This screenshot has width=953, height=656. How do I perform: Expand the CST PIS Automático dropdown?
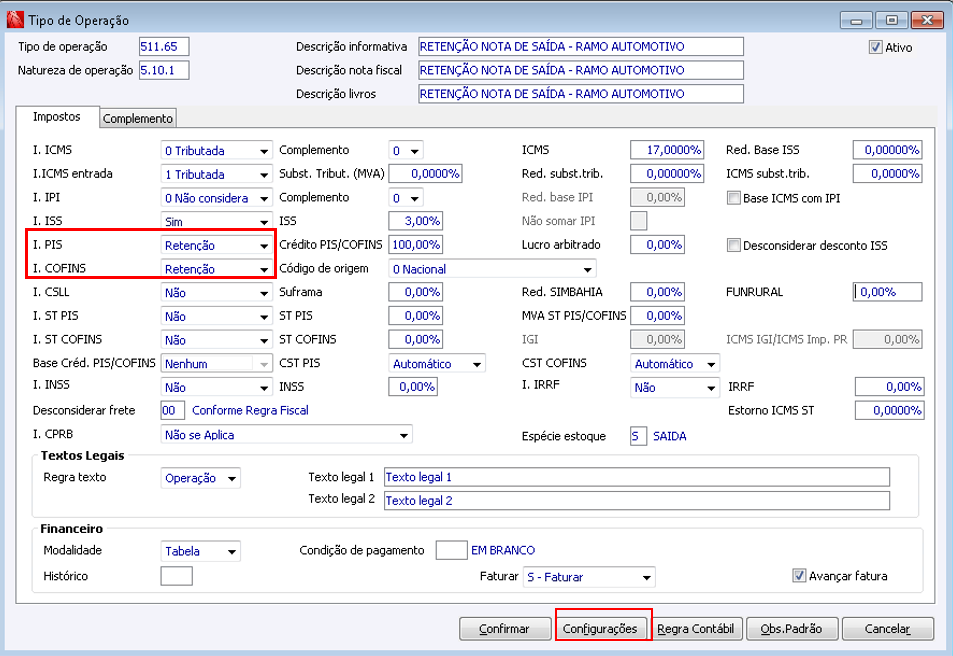[437, 364]
